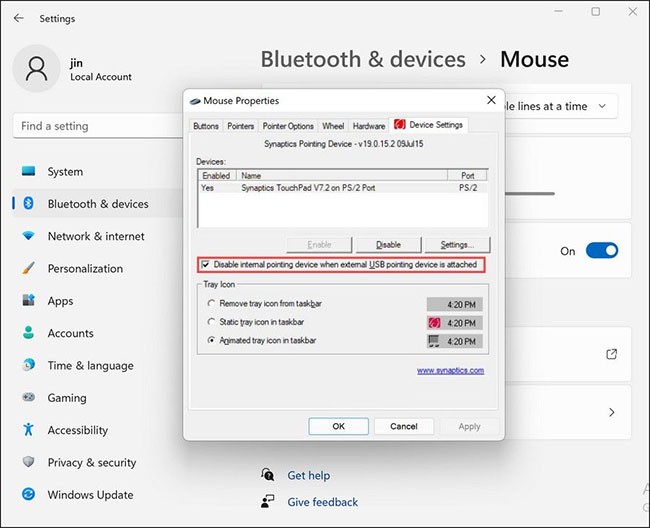Open Network & internet from the sidebar

coord(95,236)
